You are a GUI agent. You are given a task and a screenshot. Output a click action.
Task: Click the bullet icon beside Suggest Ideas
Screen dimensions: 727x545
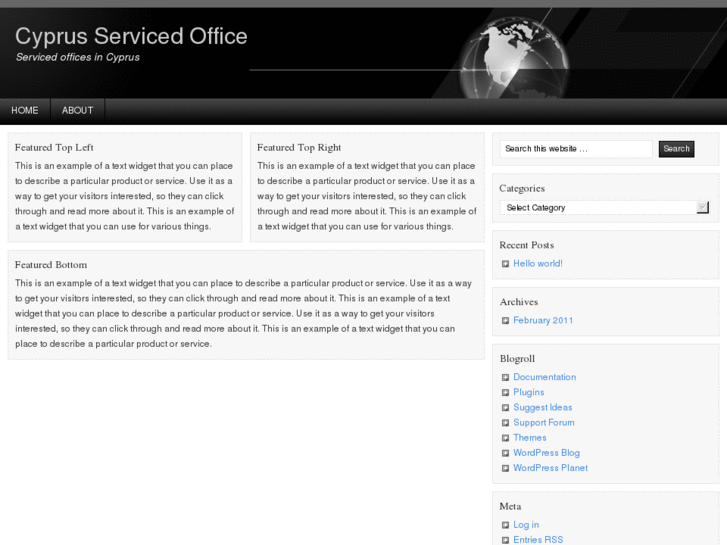pyautogui.click(x=505, y=408)
